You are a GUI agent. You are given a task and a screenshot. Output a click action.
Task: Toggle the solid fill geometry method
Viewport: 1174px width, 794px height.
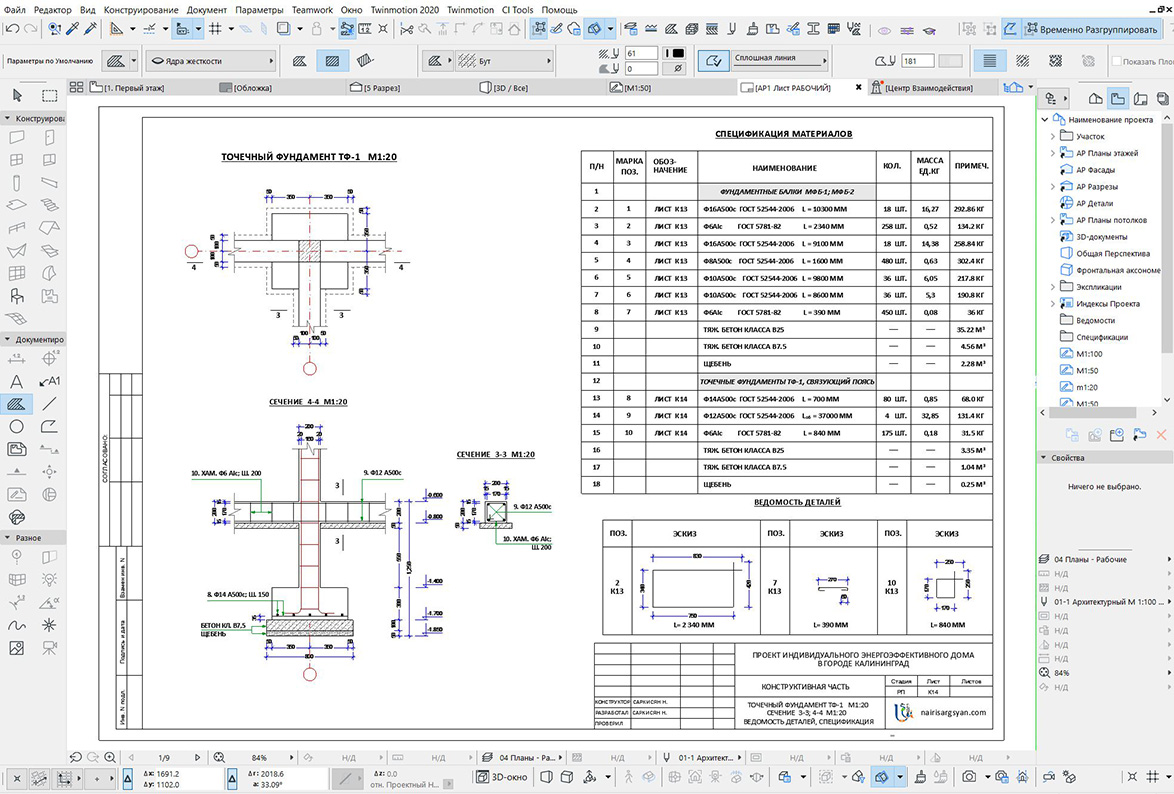(299, 61)
